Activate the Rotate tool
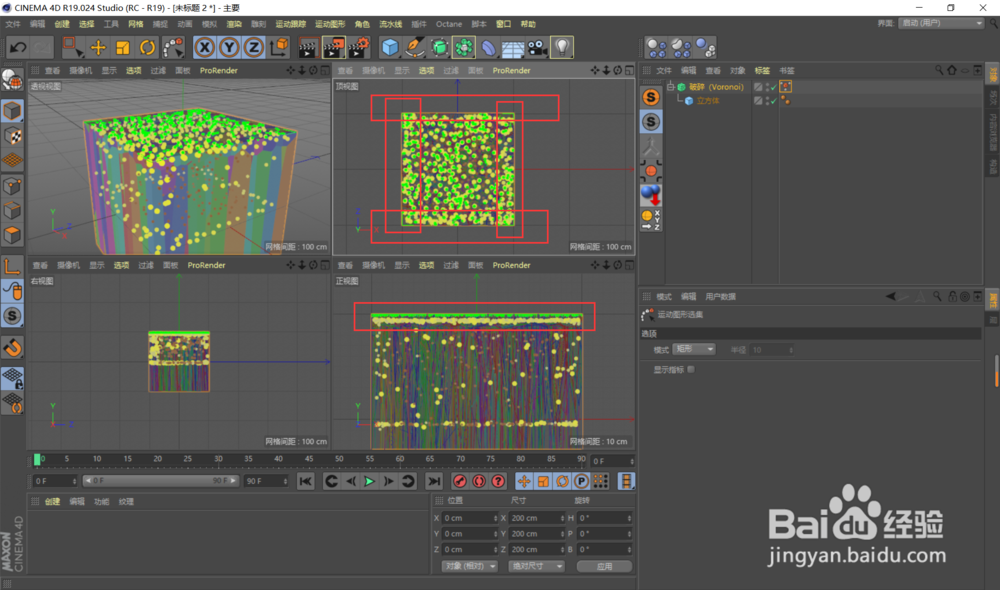The width and height of the screenshot is (1000, 590). click(x=147, y=48)
